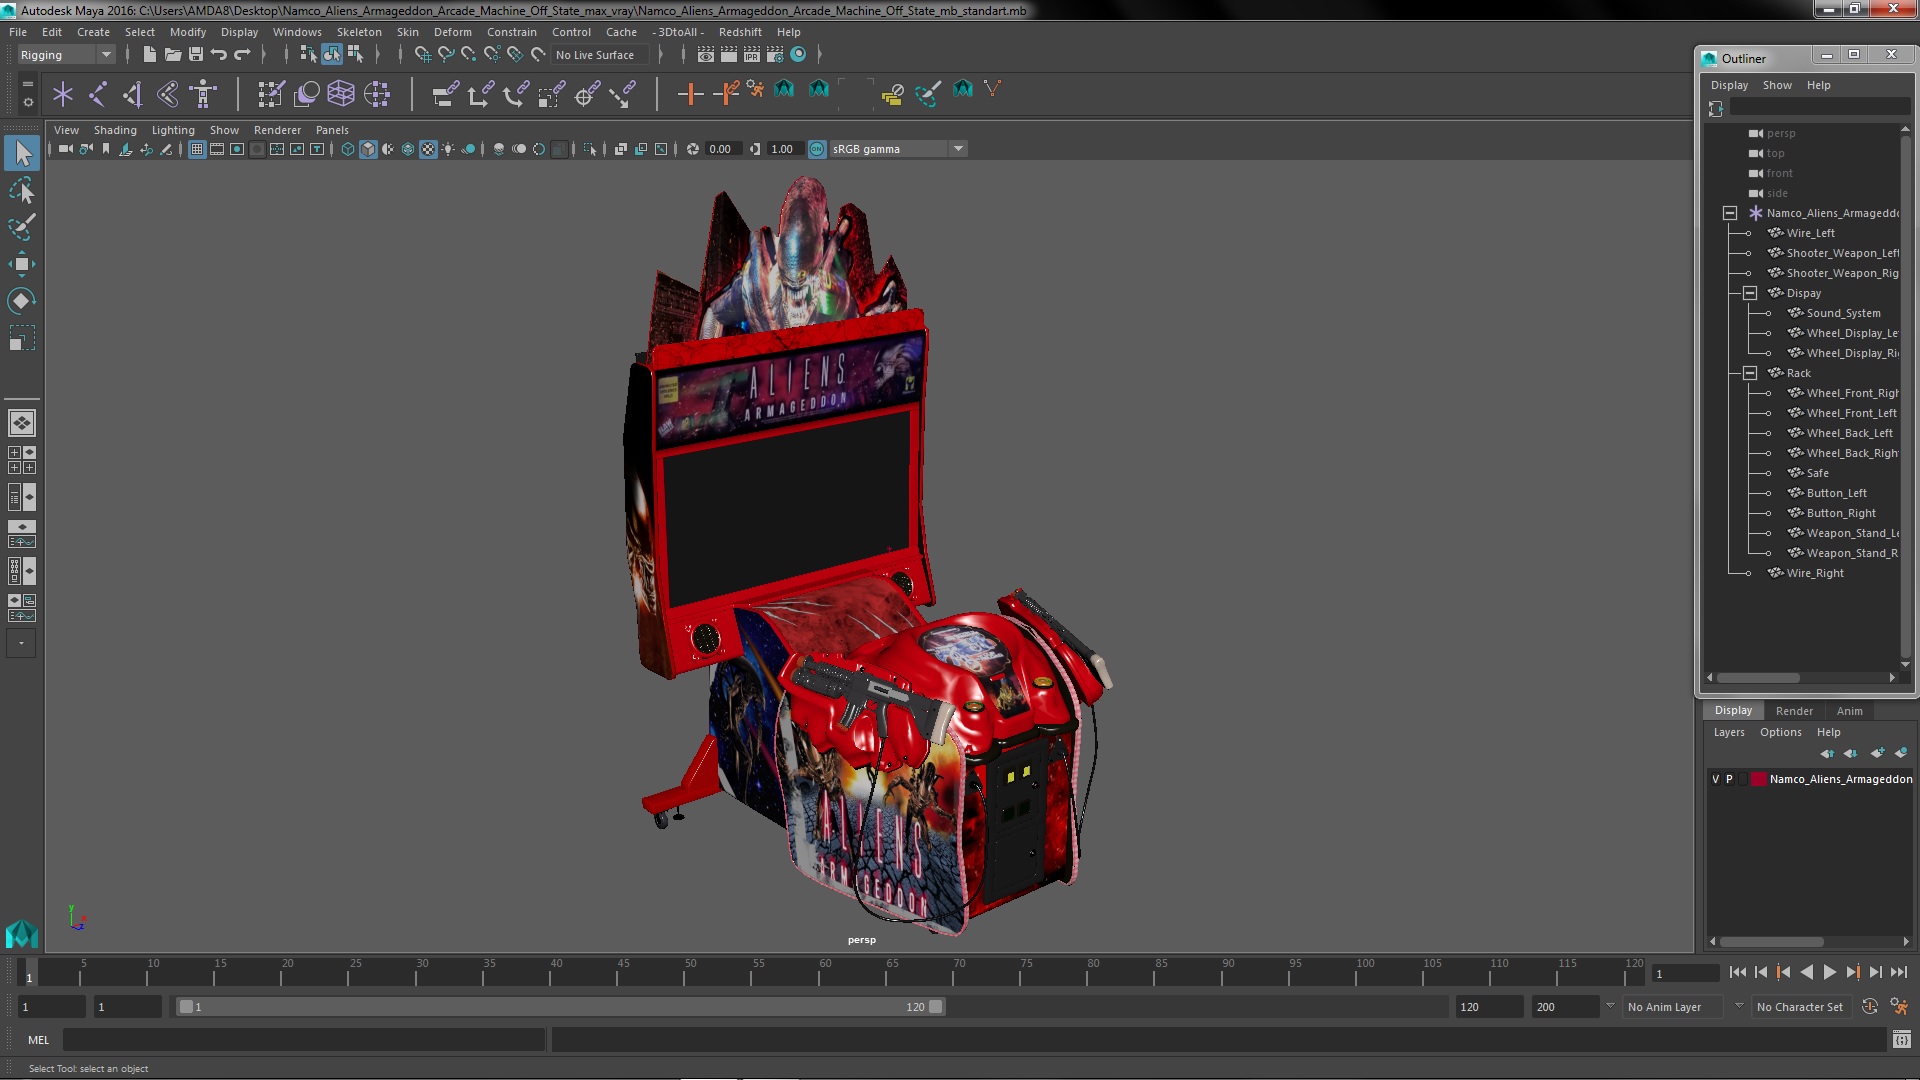
Task: Toggle the V visibility box of the Namco layer
Action: [1716, 779]
